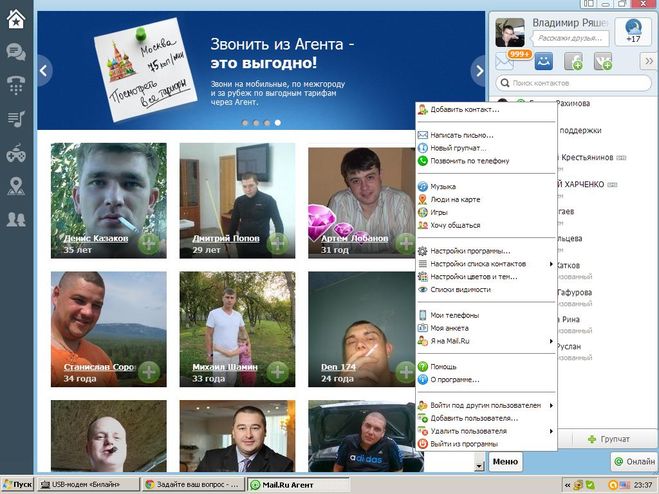Viewport: 659px width, 494px height.
Task: Add Дмитрий Попов with plus button
Action: tap(277, 243)
